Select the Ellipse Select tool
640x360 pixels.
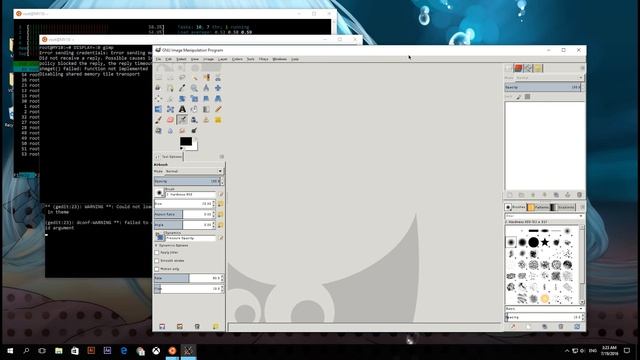(170, 77)
